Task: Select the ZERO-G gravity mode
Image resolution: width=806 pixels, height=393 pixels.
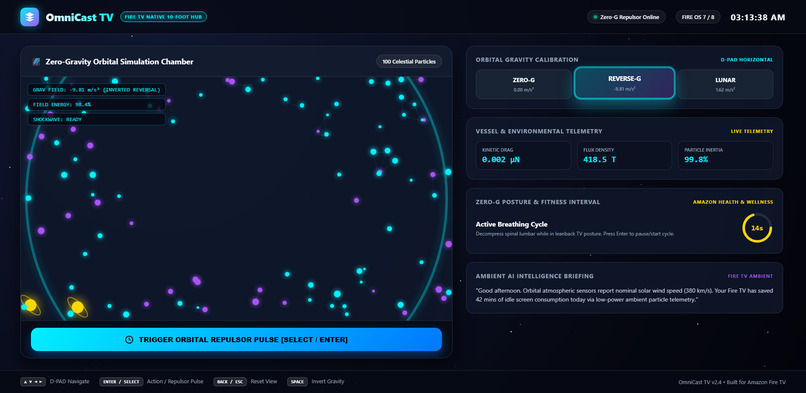Action: tap(523, 84)
